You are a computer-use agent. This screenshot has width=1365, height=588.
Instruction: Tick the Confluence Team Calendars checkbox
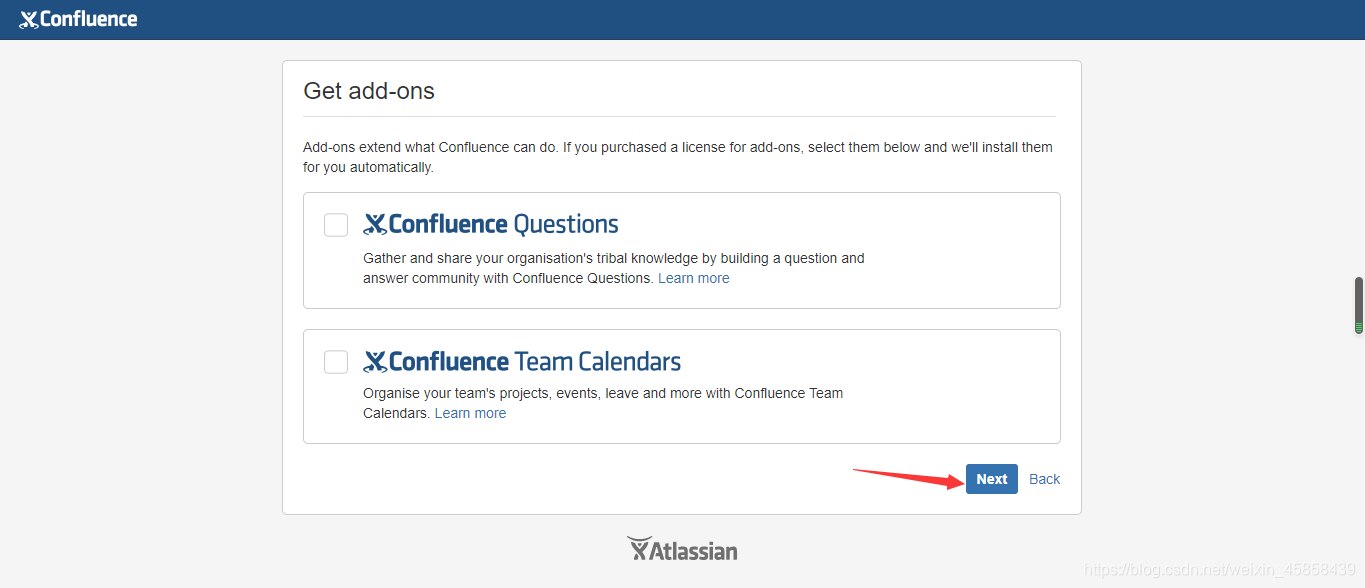[x=336, y=362]
